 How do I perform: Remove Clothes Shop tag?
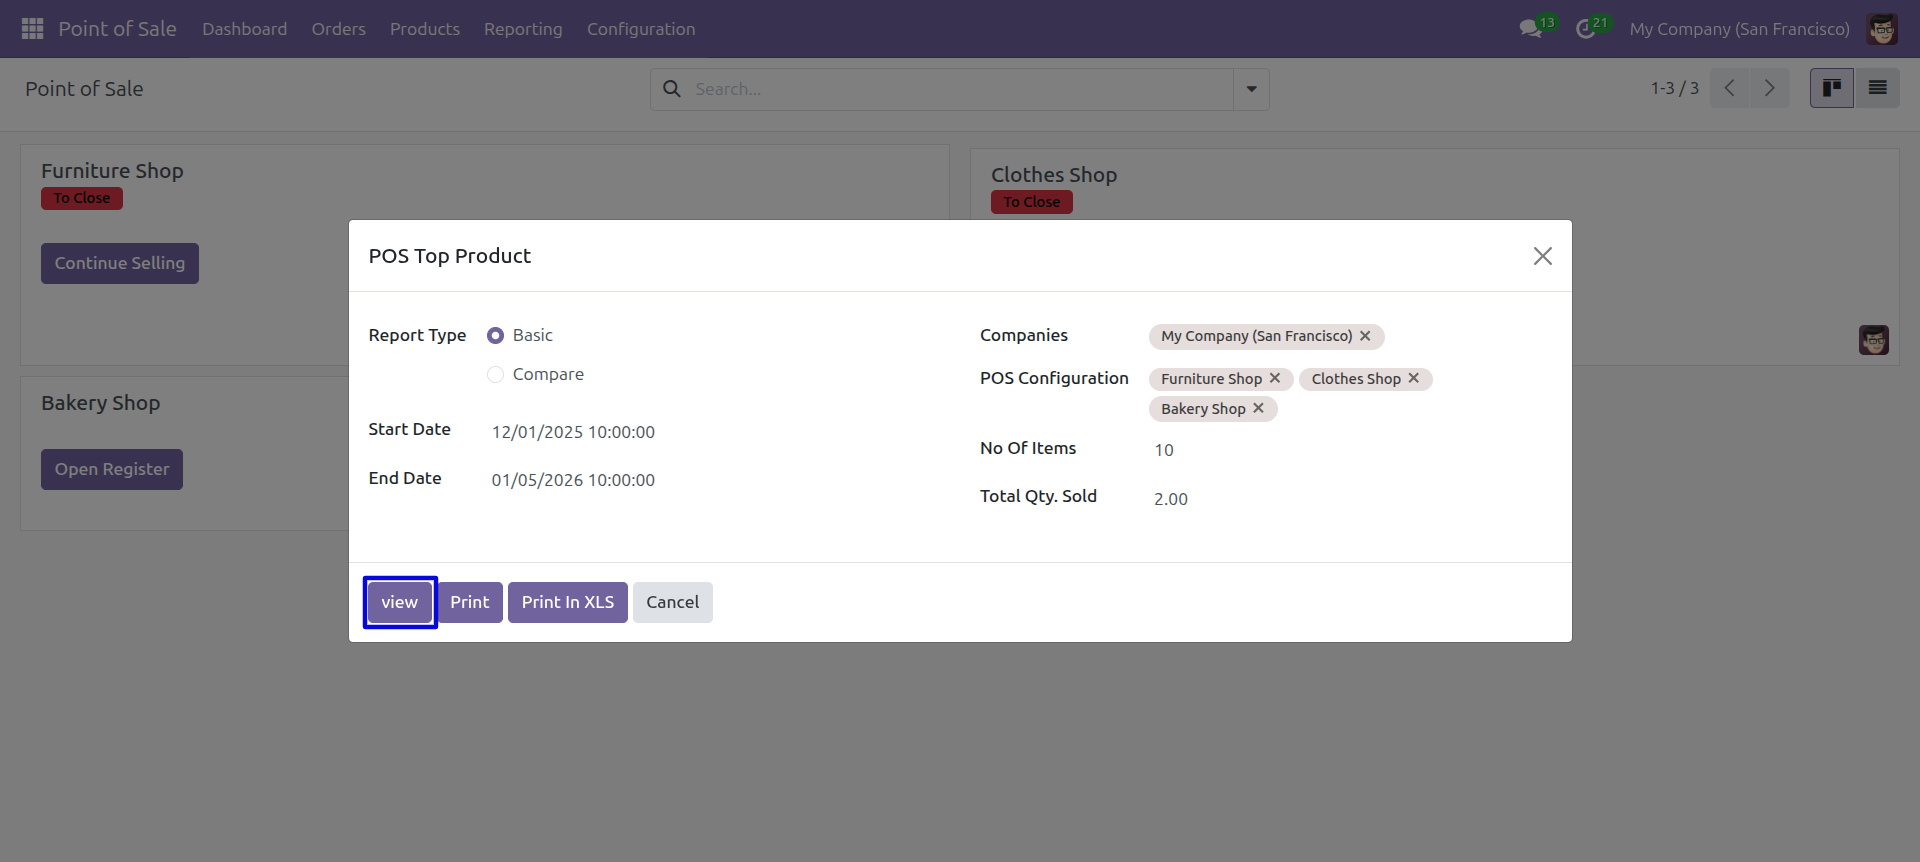coord(1414,378)
